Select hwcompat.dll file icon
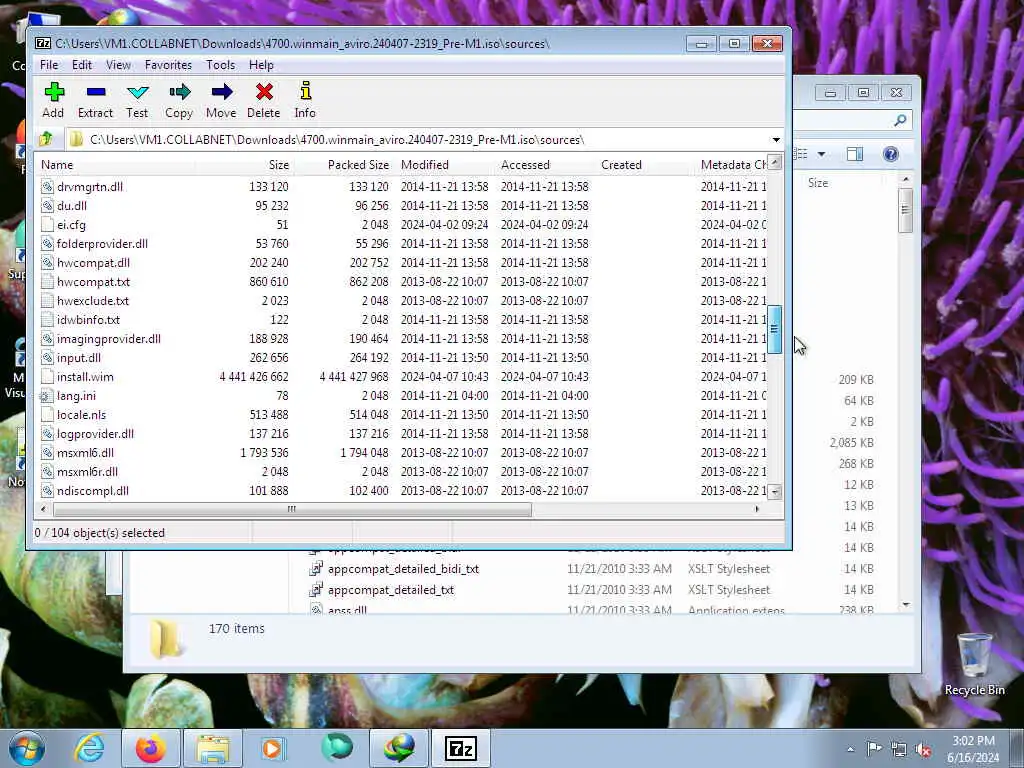The height and width of the screenshot is (768, 1024). (47, 263)
